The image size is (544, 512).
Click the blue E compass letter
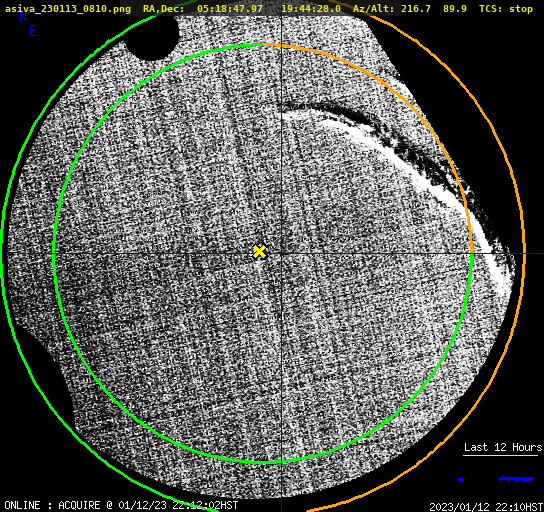(33, 31)
